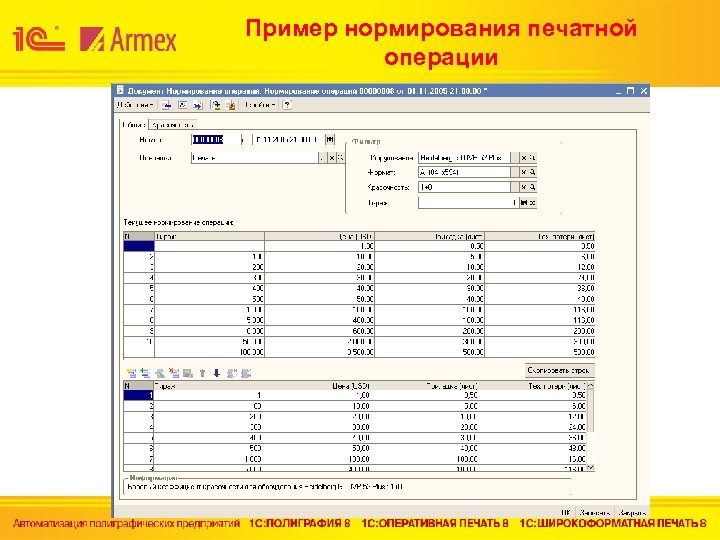This screenshot has height=540, width=720.
Task: Click the Цена (USD) column header in the upper table
Action: [320, 236]
